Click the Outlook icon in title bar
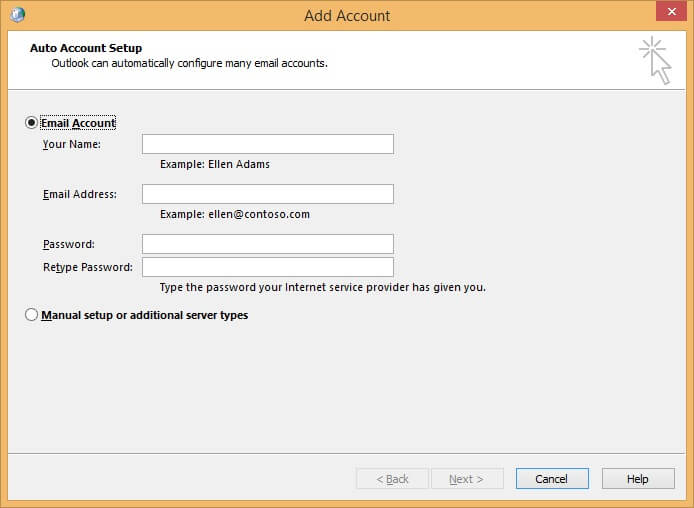This screenshot has height=508, width=694. [x=18, y=15]
